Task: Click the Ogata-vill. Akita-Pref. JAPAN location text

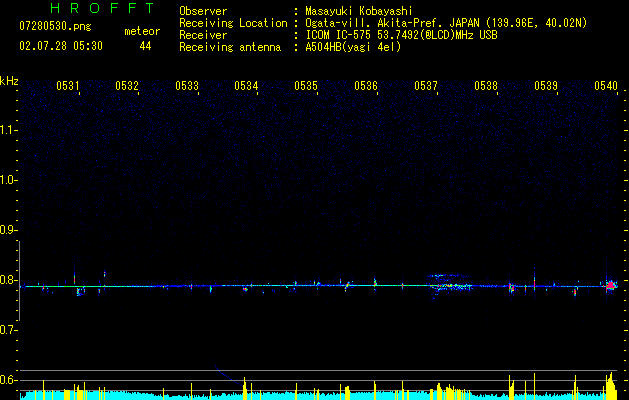Action: tap(446, 23)
